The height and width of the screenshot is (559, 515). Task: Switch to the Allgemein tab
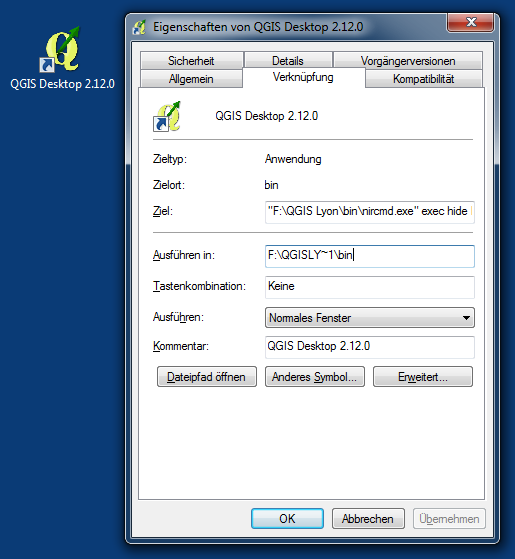(x=191, y=79)
